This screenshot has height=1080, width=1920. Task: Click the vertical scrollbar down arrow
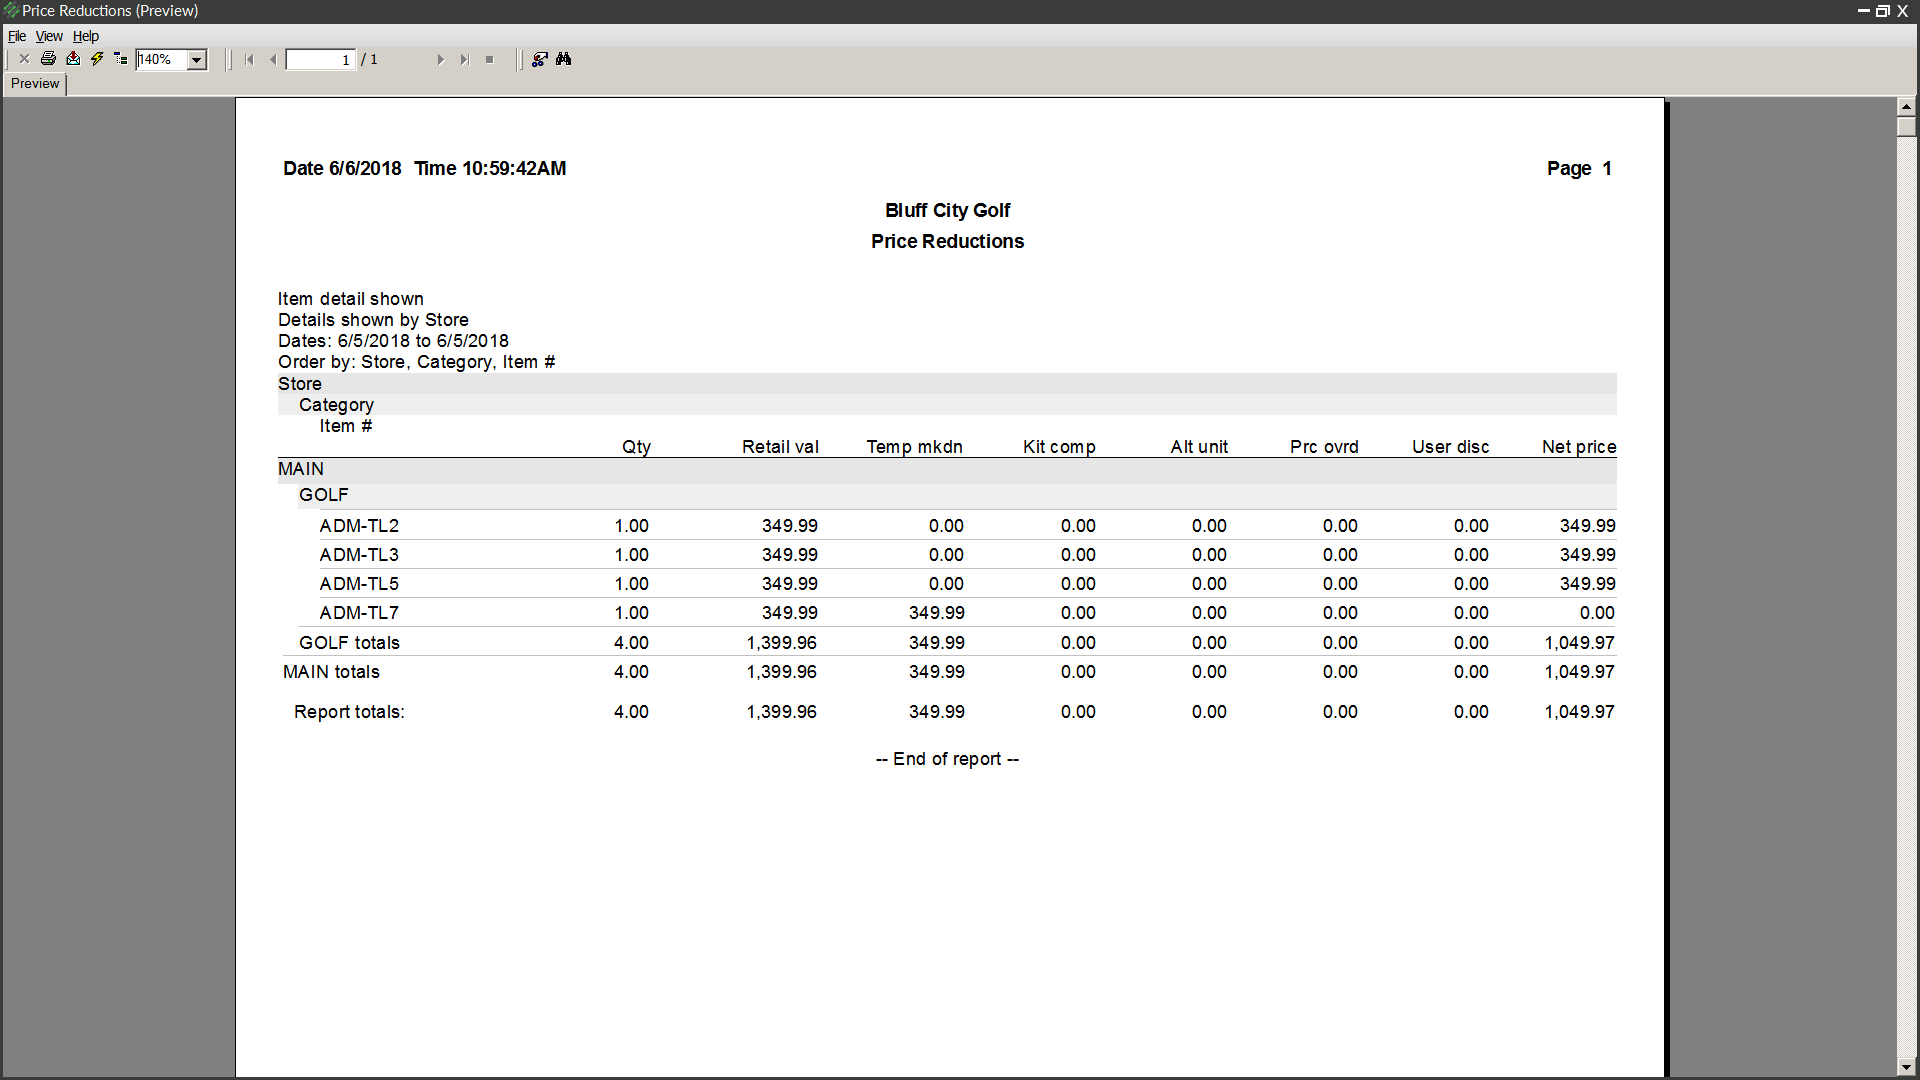coord(1906,1067)
